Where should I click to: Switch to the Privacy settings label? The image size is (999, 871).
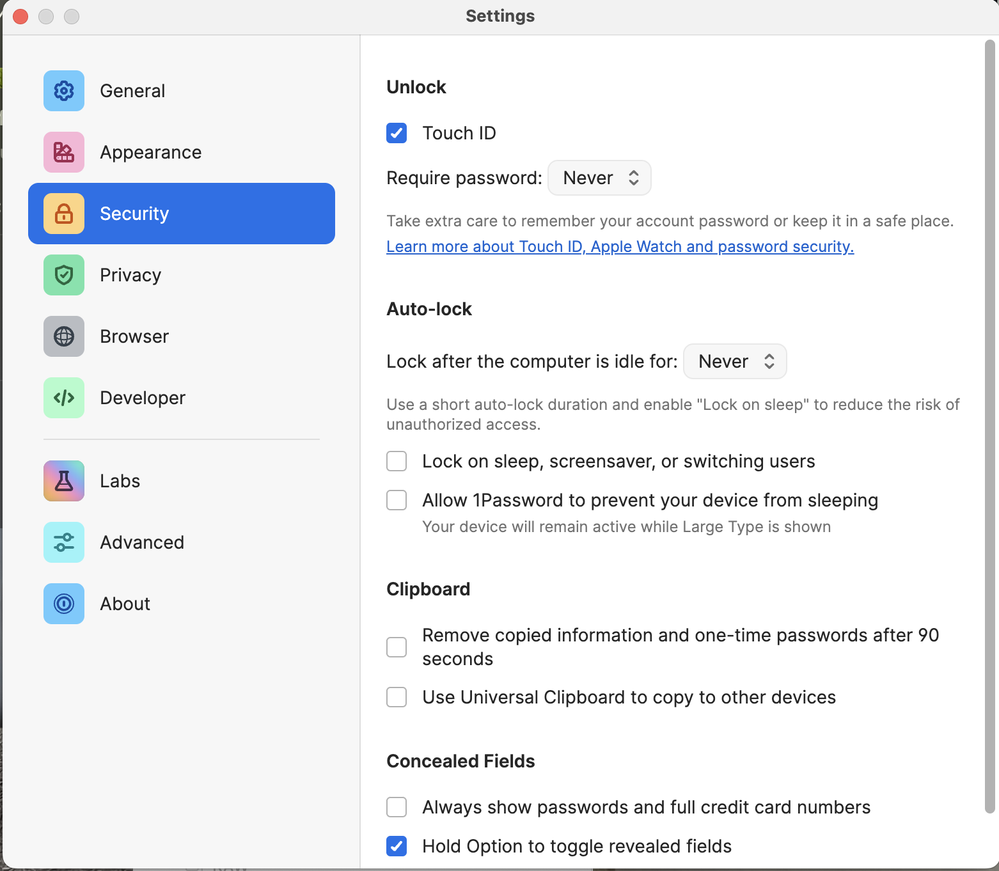tap(130, 275)
